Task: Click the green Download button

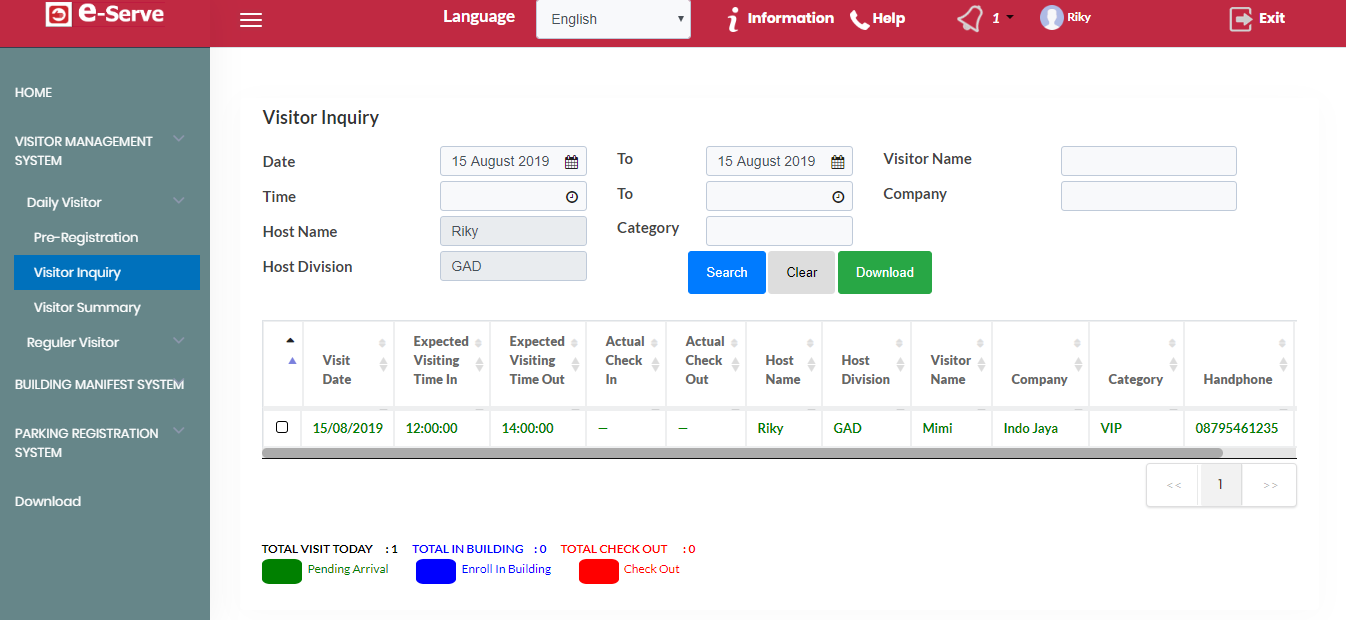Action: 884,272
